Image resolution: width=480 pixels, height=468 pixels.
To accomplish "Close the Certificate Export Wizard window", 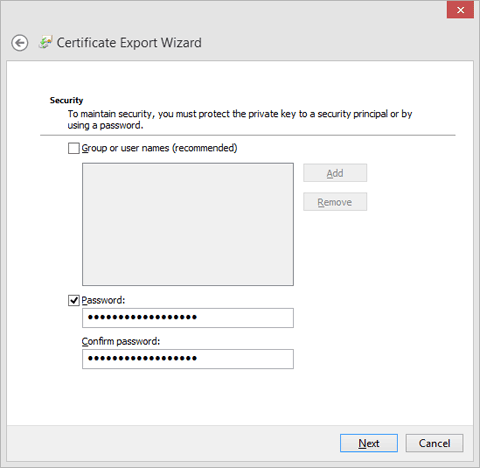I will [460, 10].
